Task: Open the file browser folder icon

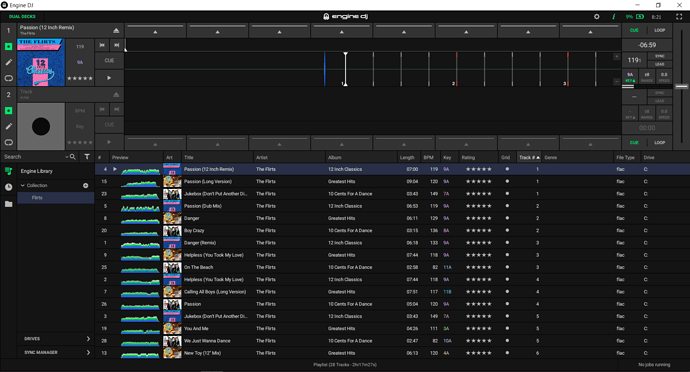Action: 8,204
